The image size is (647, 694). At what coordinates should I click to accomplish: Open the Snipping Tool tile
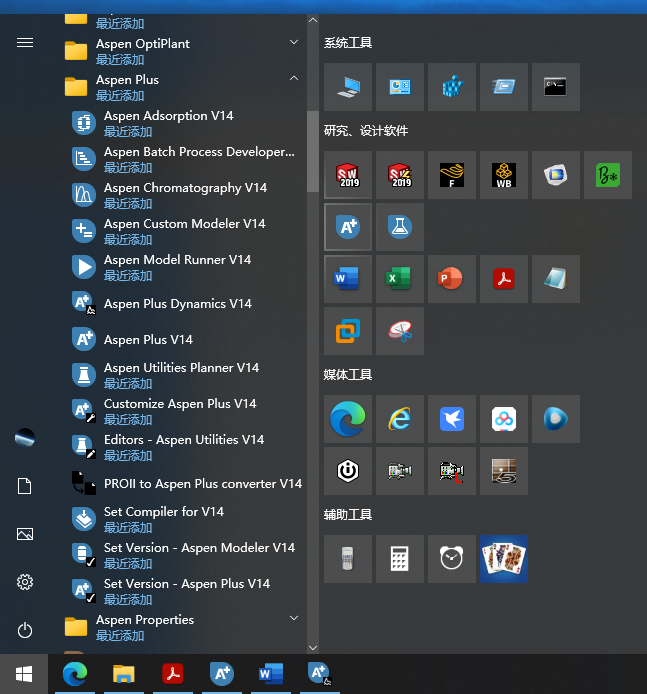[x=400, y=331]
